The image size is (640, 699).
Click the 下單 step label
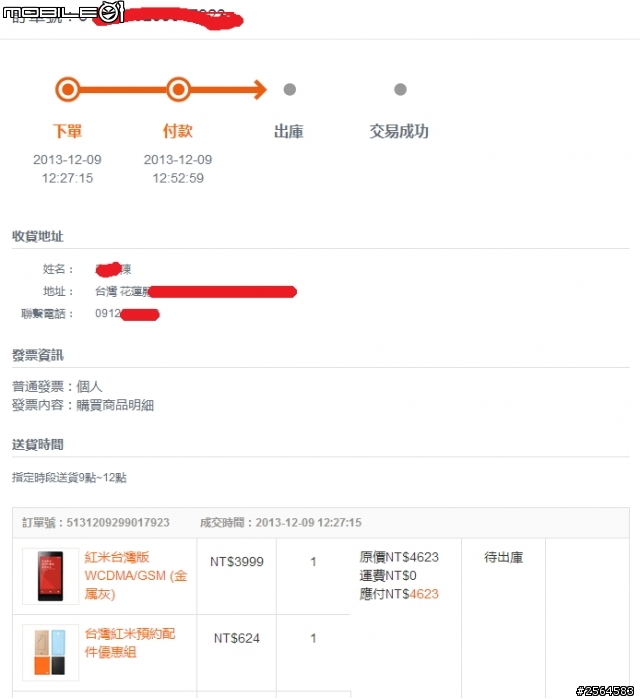click(67, 132)
